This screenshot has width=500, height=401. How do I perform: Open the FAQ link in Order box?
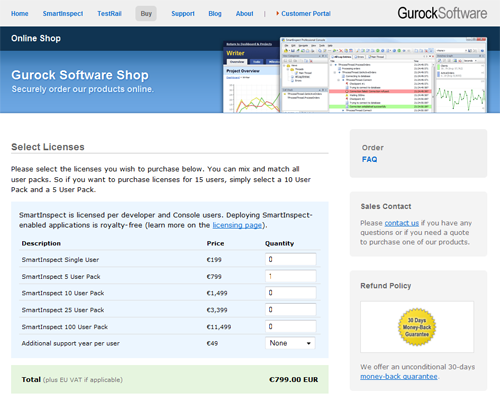click(x=369, y=159)
